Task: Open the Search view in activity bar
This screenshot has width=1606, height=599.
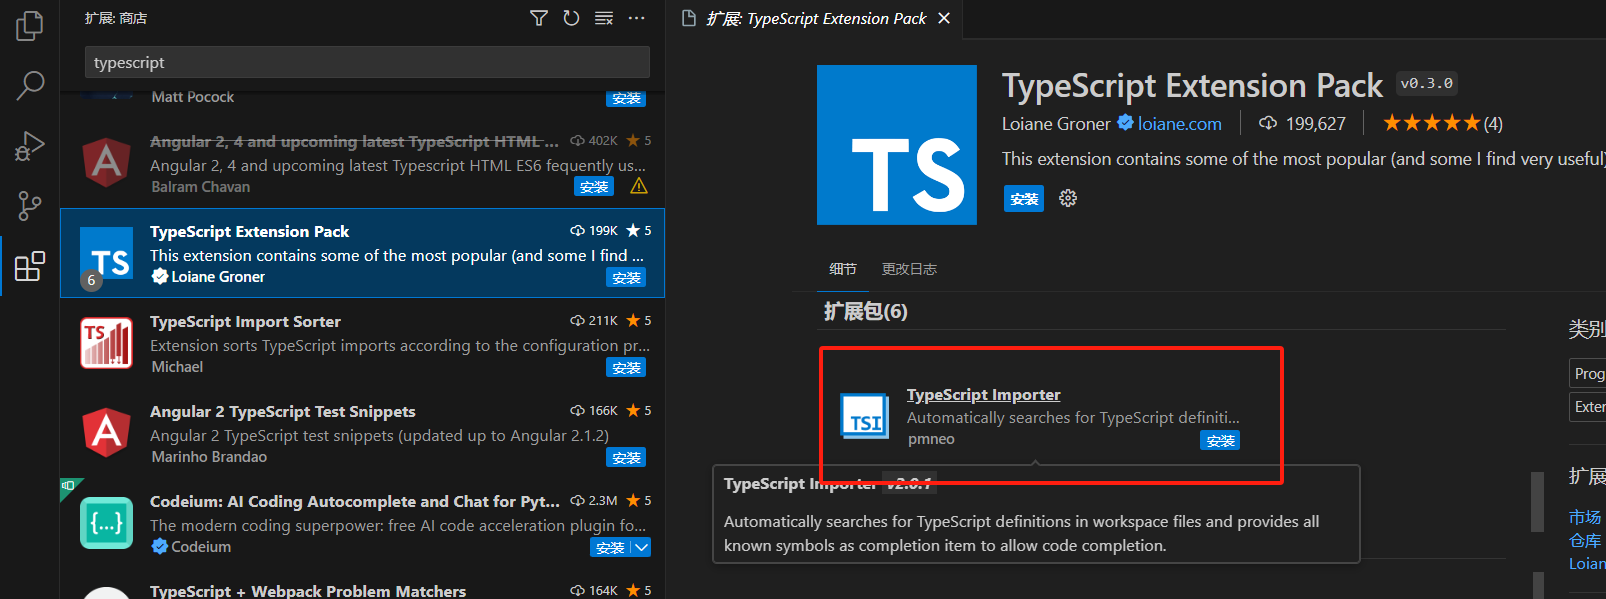Action: [x=30, y=86]
